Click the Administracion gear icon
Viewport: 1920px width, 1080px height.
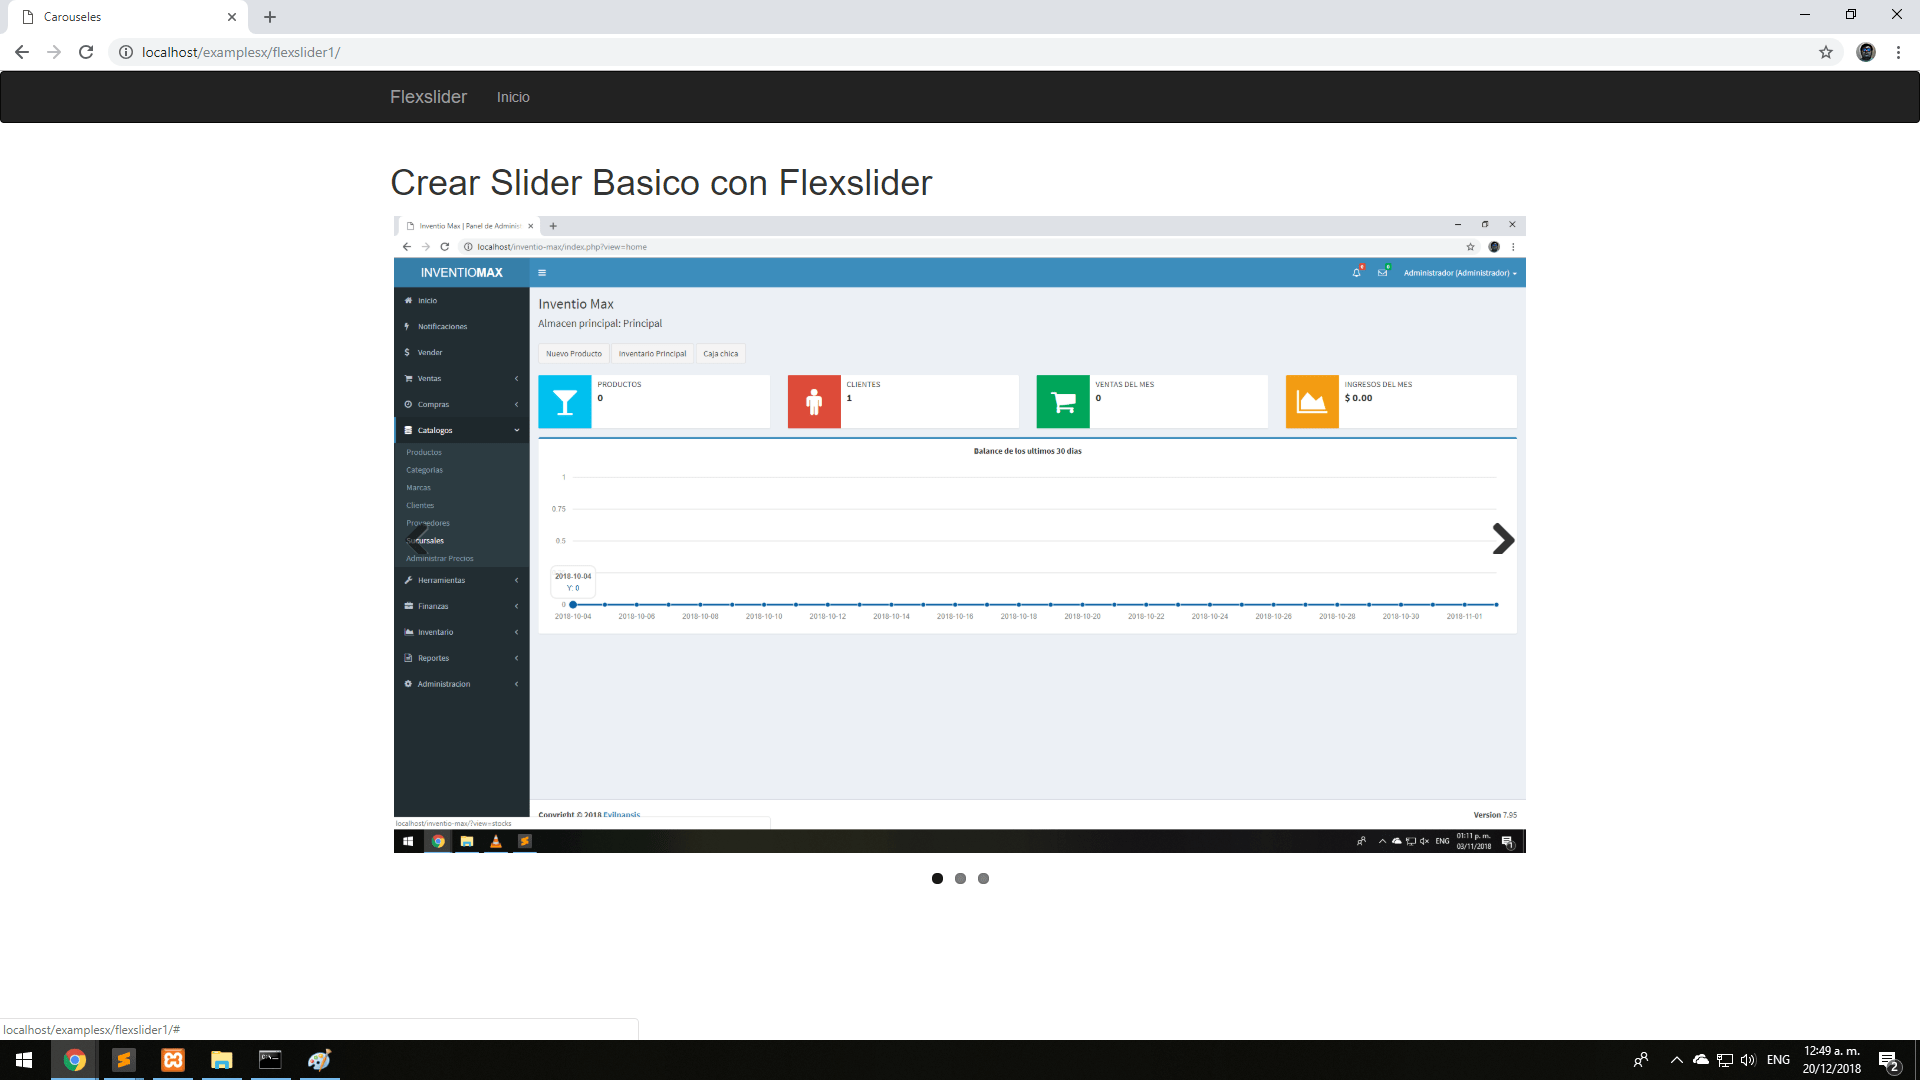click(407, 684)
